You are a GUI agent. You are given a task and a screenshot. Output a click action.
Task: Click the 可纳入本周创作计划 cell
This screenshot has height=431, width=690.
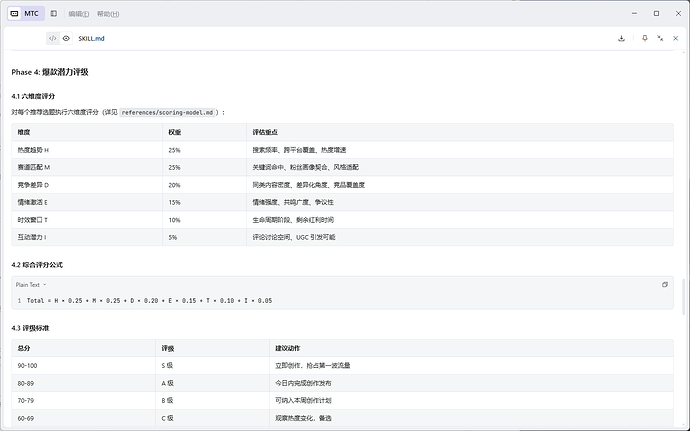point(471,401)
